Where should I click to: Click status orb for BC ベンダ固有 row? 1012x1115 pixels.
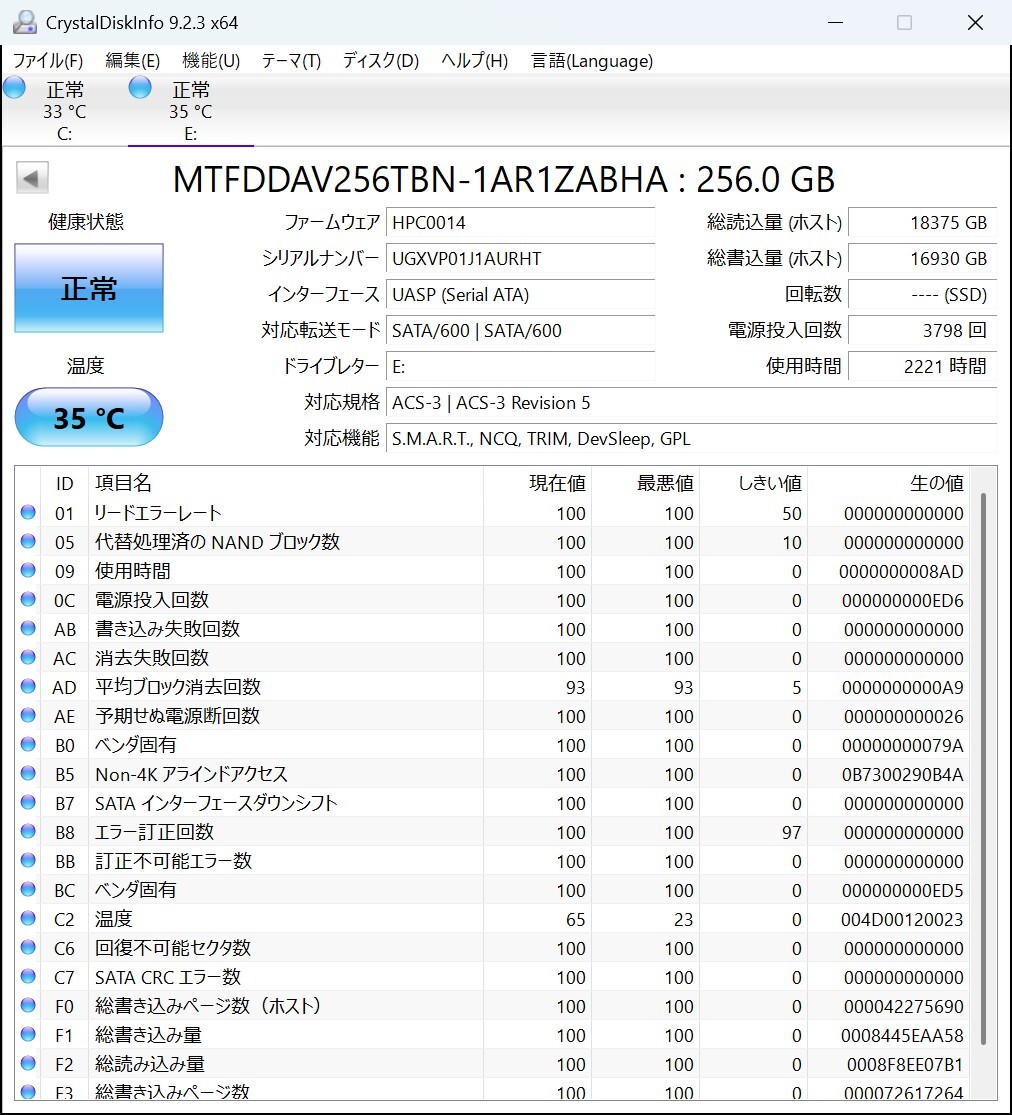[x=28, y=889]
